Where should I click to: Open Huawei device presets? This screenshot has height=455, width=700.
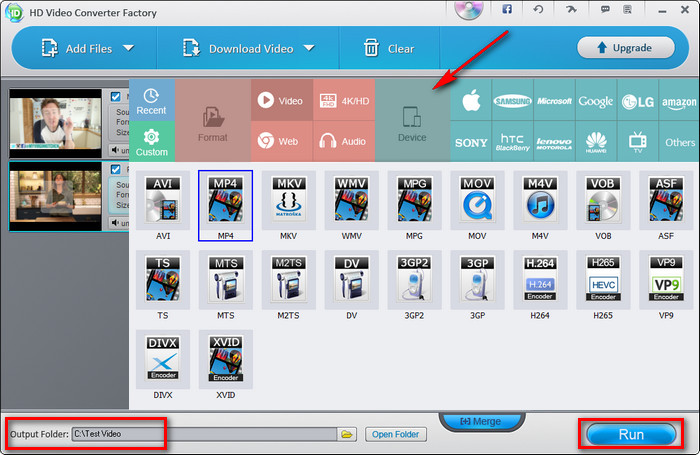596,142
